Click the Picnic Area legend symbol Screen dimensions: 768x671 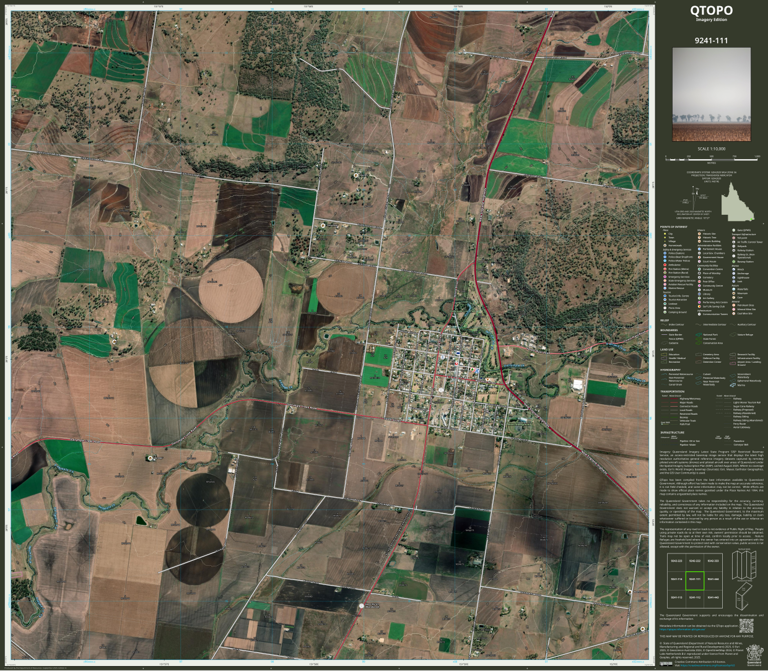click(x=665, y=308)
